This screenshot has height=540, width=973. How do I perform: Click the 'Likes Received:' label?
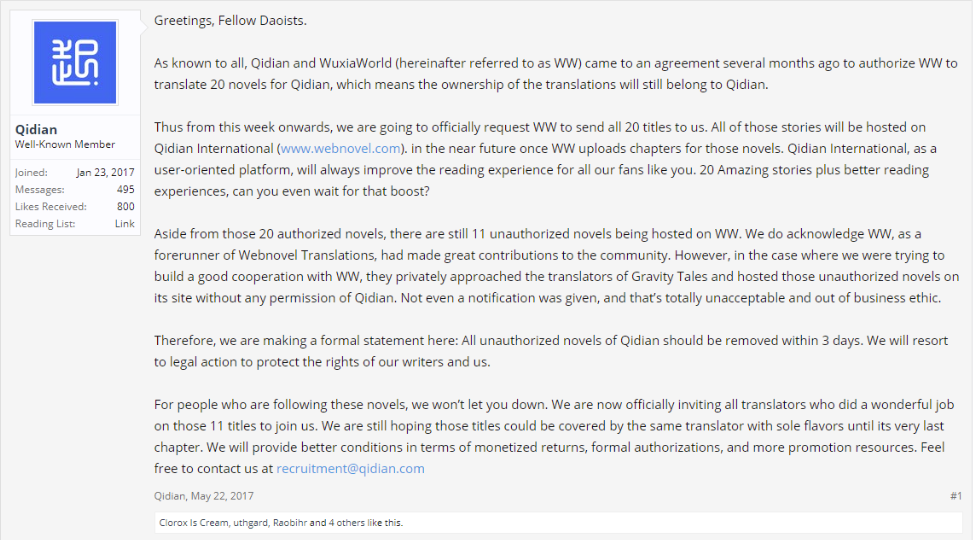click(x=50, y=206)
